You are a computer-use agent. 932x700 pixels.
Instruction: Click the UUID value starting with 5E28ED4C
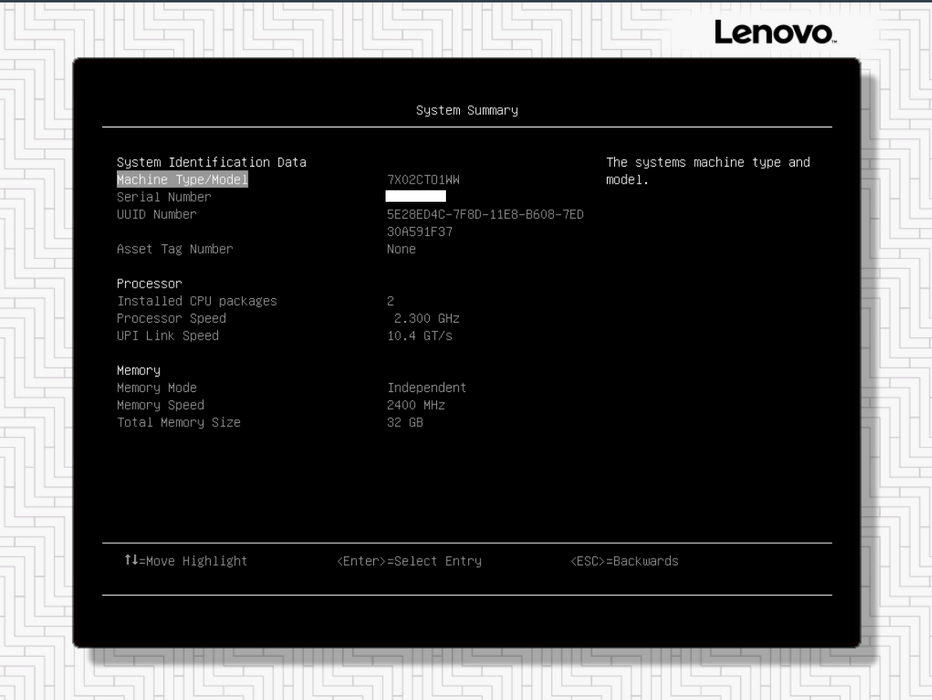(485, 214)
